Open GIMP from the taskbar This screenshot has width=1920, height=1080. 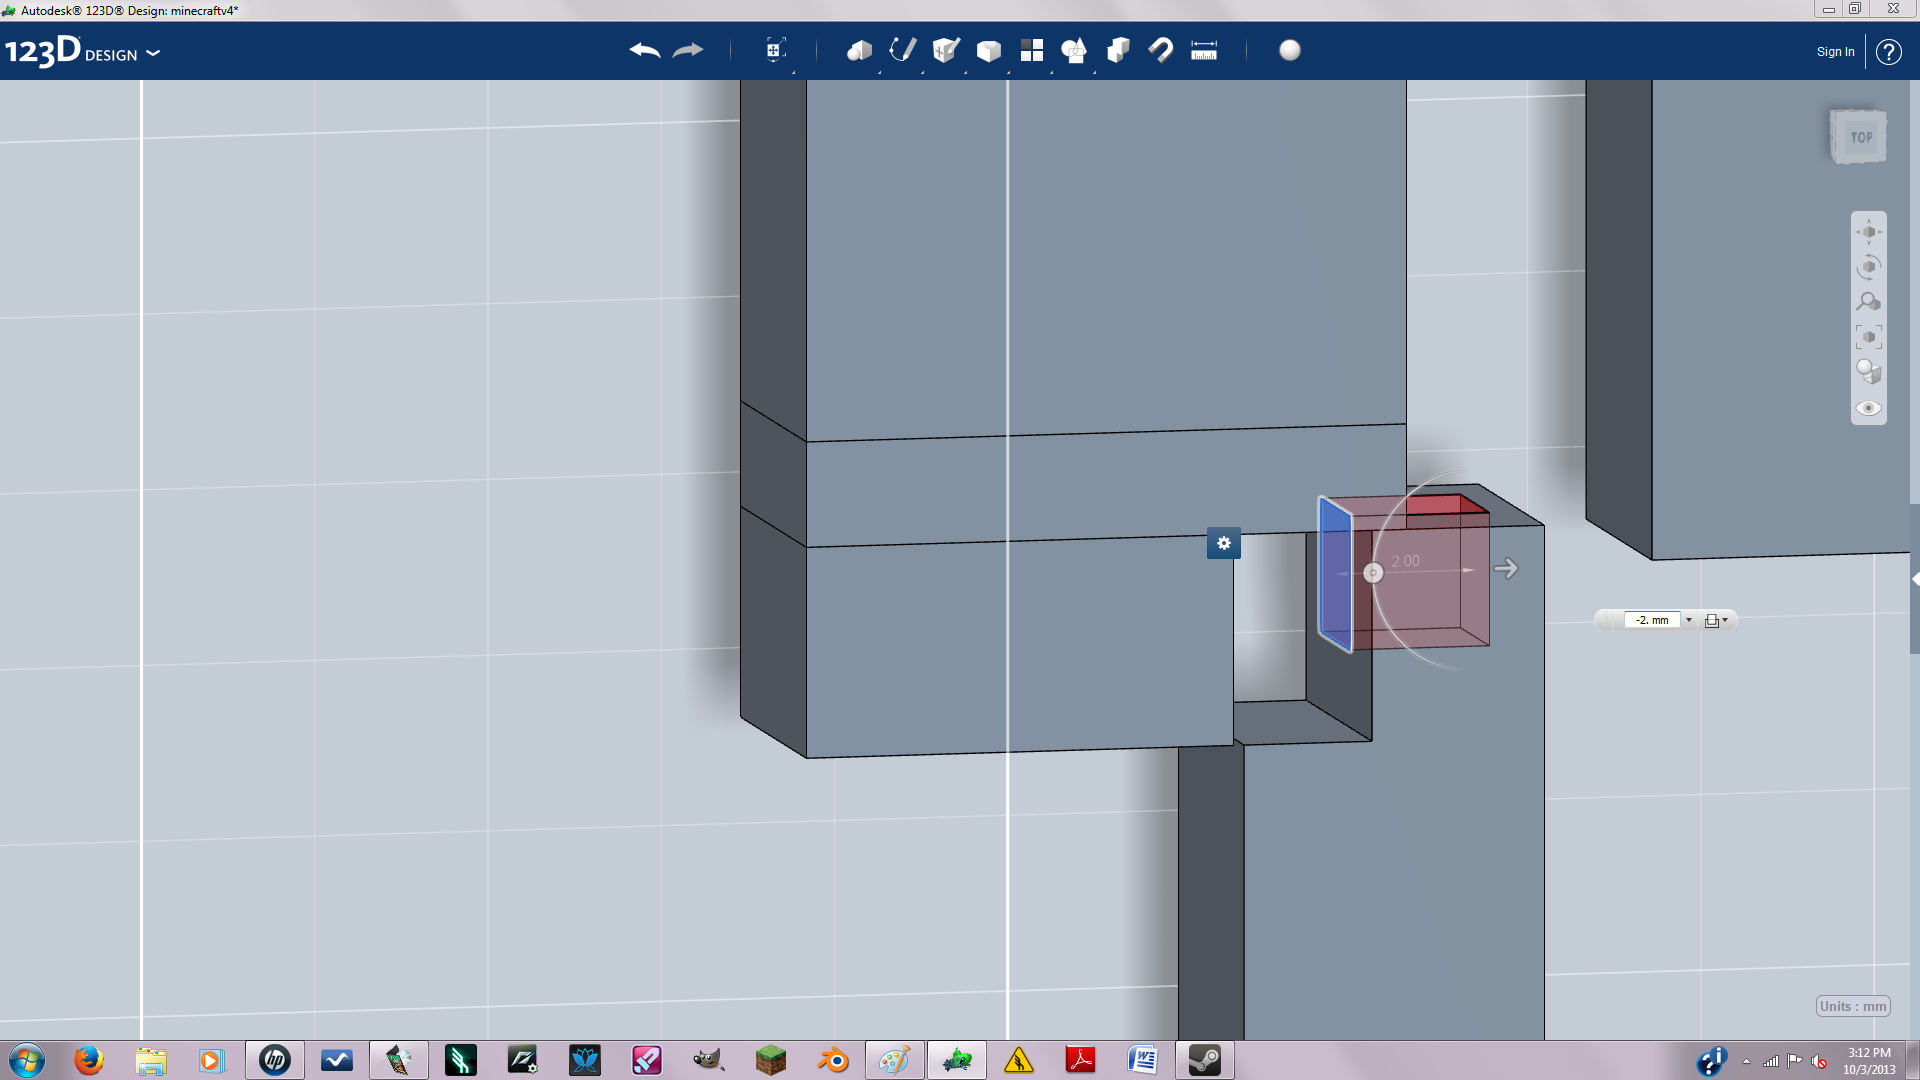pyautogui.click(x=708, y=1060)
